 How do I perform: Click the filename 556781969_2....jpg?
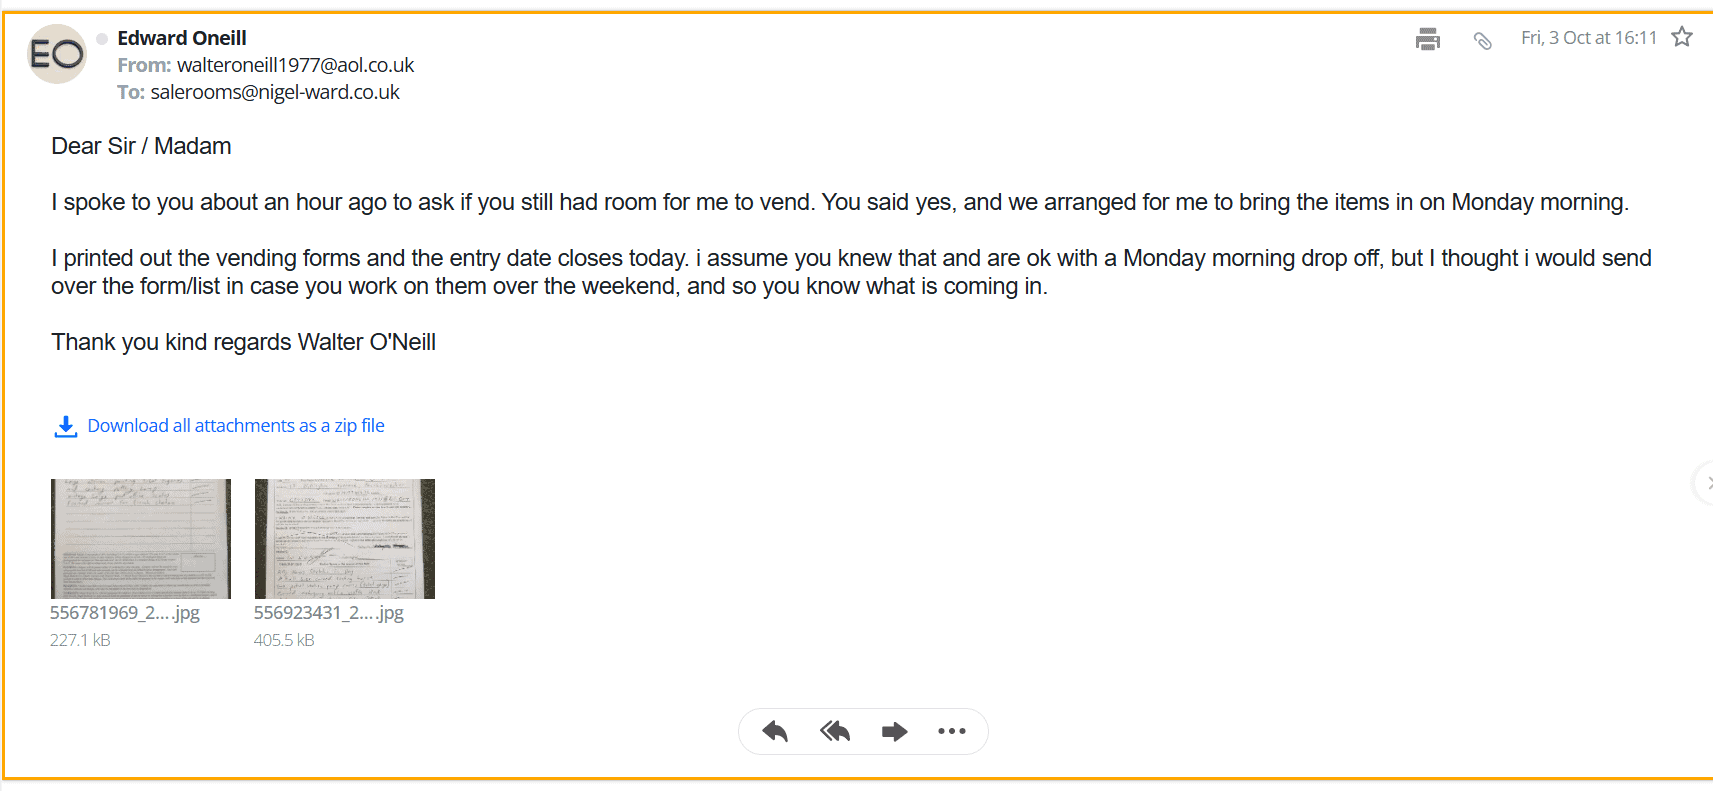point(125,613)
